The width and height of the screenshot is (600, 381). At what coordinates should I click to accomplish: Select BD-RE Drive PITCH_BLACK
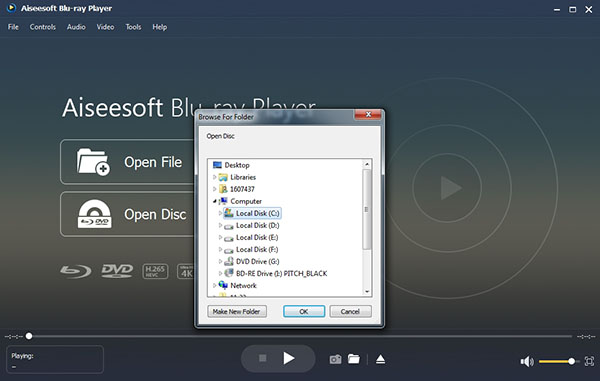tap(281, 274)
